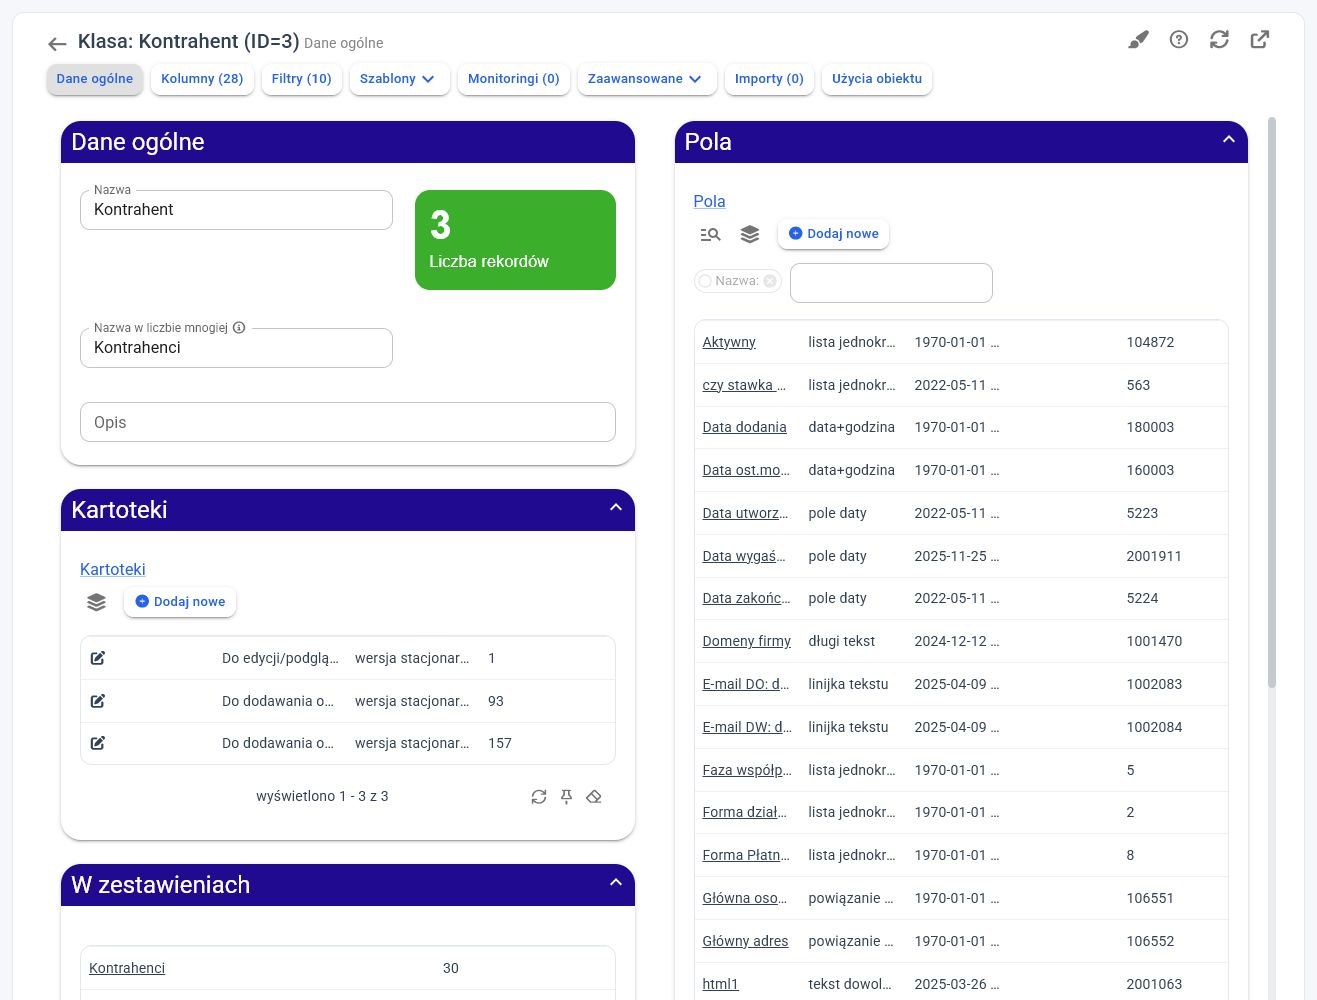Refresh the page with header sync icon

1219,40
